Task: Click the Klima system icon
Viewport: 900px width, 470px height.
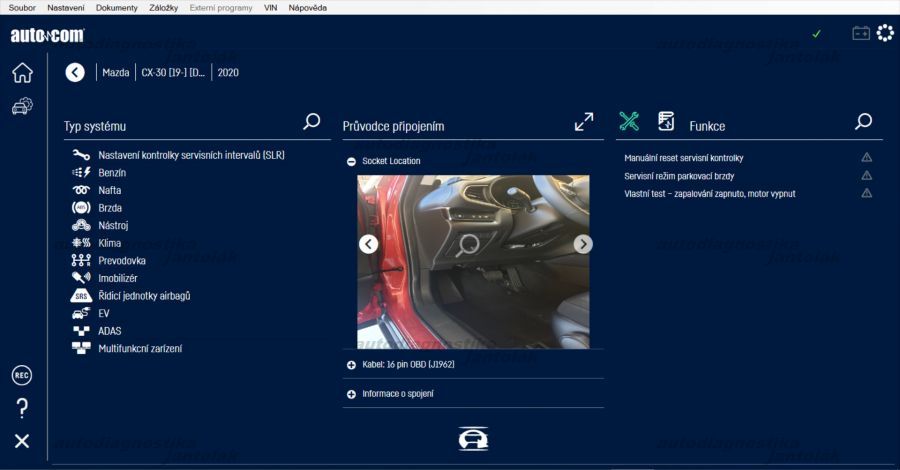Action: (x=81, y=243)
